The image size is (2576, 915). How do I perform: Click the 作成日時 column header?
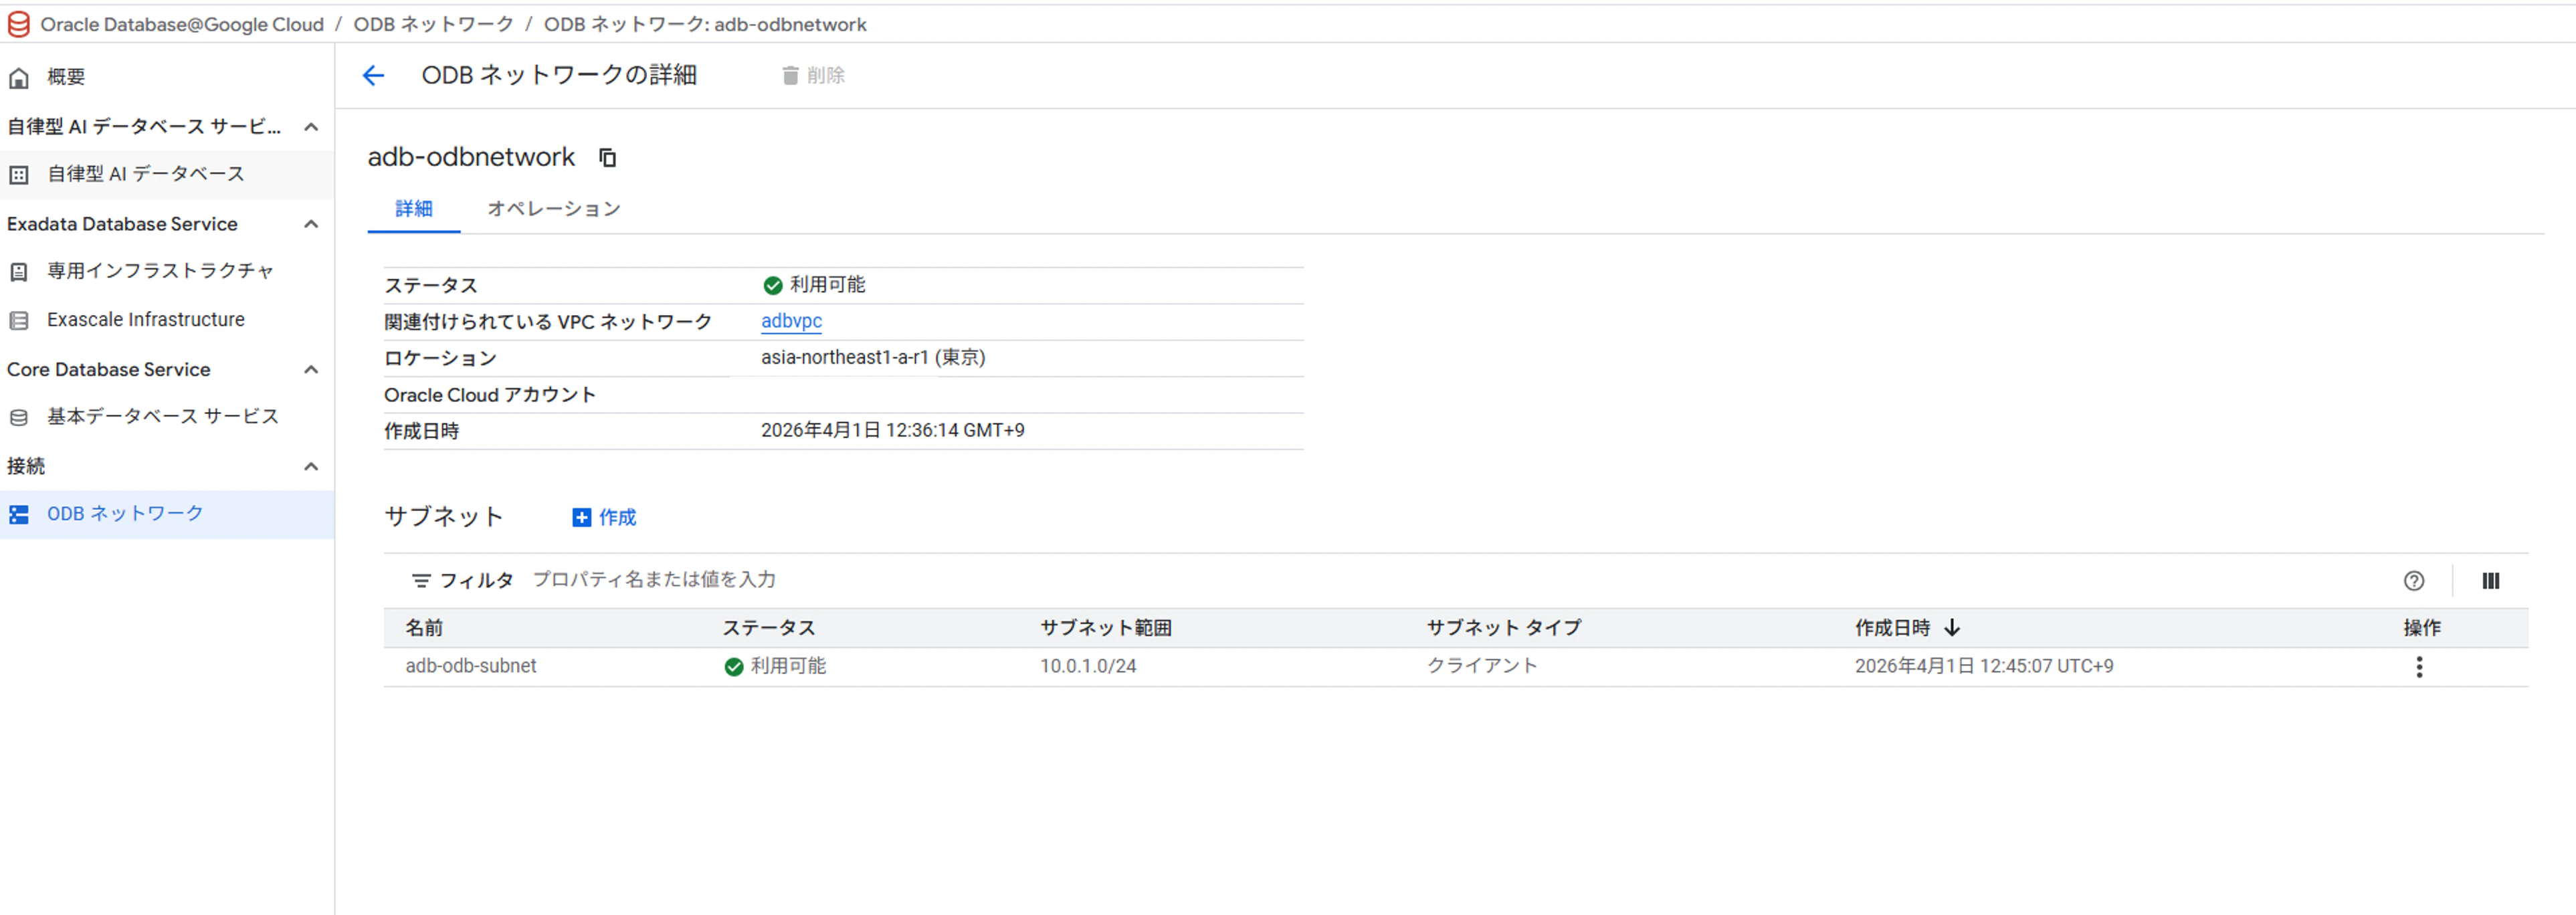[x=1893, y=628]
